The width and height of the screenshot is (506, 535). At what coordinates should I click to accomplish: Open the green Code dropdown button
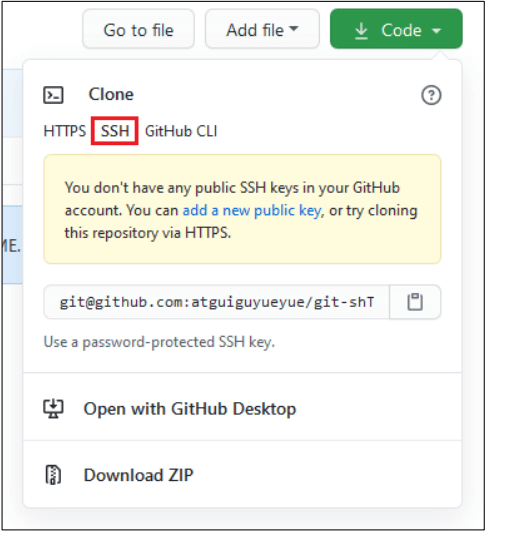[x=396, y=29]
